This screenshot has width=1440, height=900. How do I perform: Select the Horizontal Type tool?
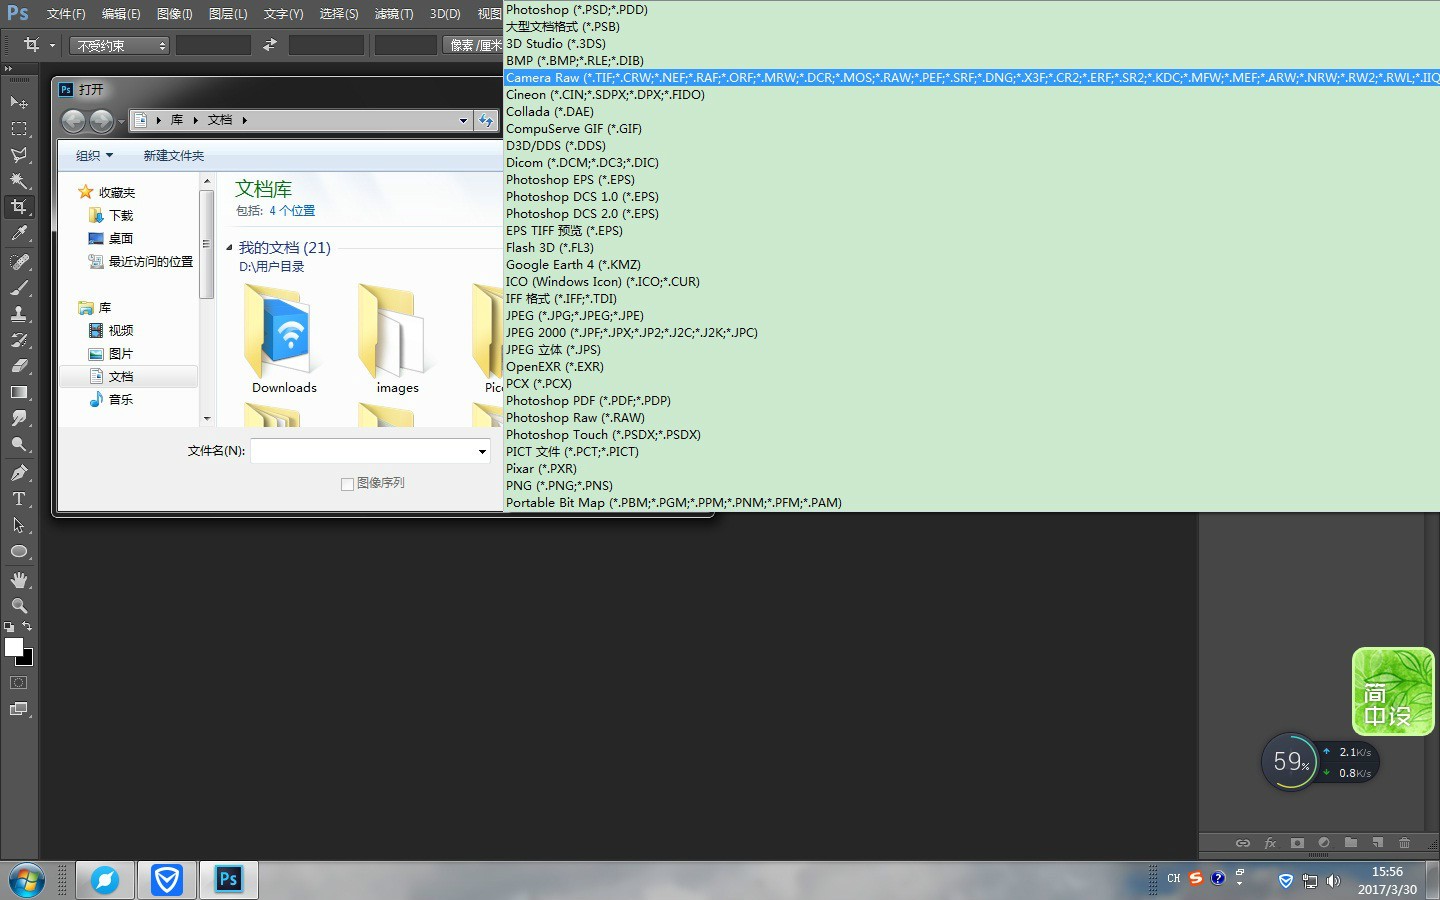click(19, 498)
